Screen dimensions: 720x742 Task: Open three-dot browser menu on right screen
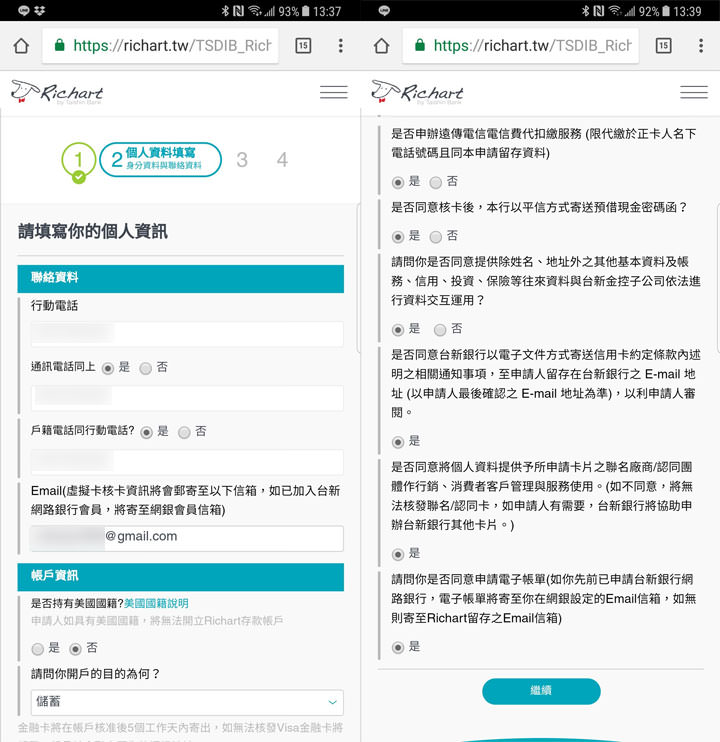(x=701, y=45)
